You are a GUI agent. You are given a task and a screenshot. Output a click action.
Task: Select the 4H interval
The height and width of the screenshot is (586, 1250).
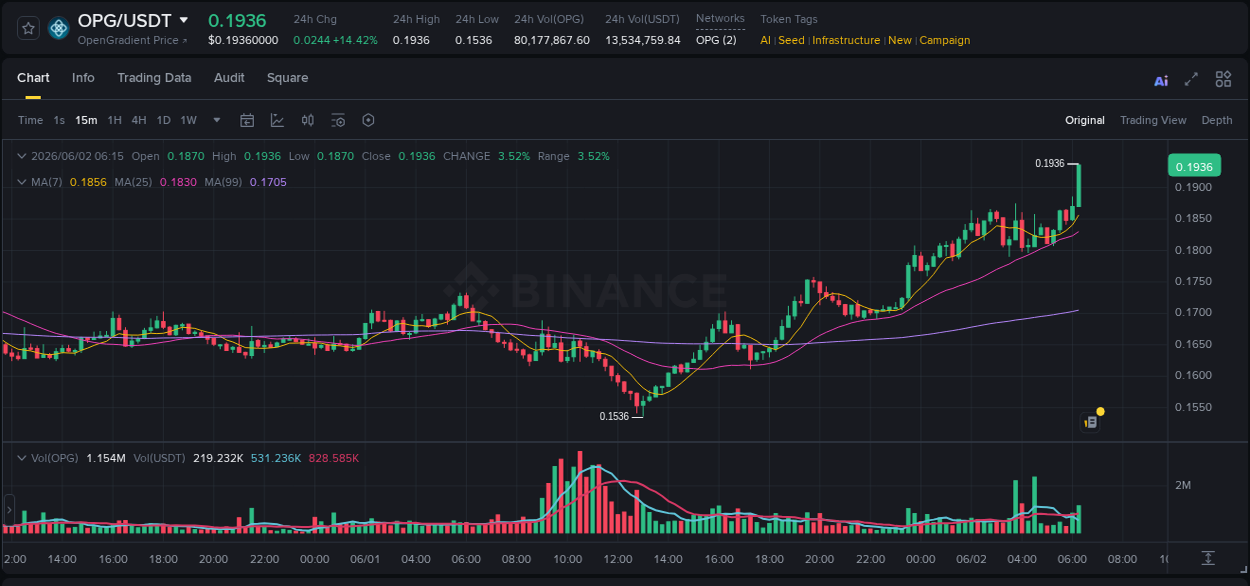coord(139,120)
